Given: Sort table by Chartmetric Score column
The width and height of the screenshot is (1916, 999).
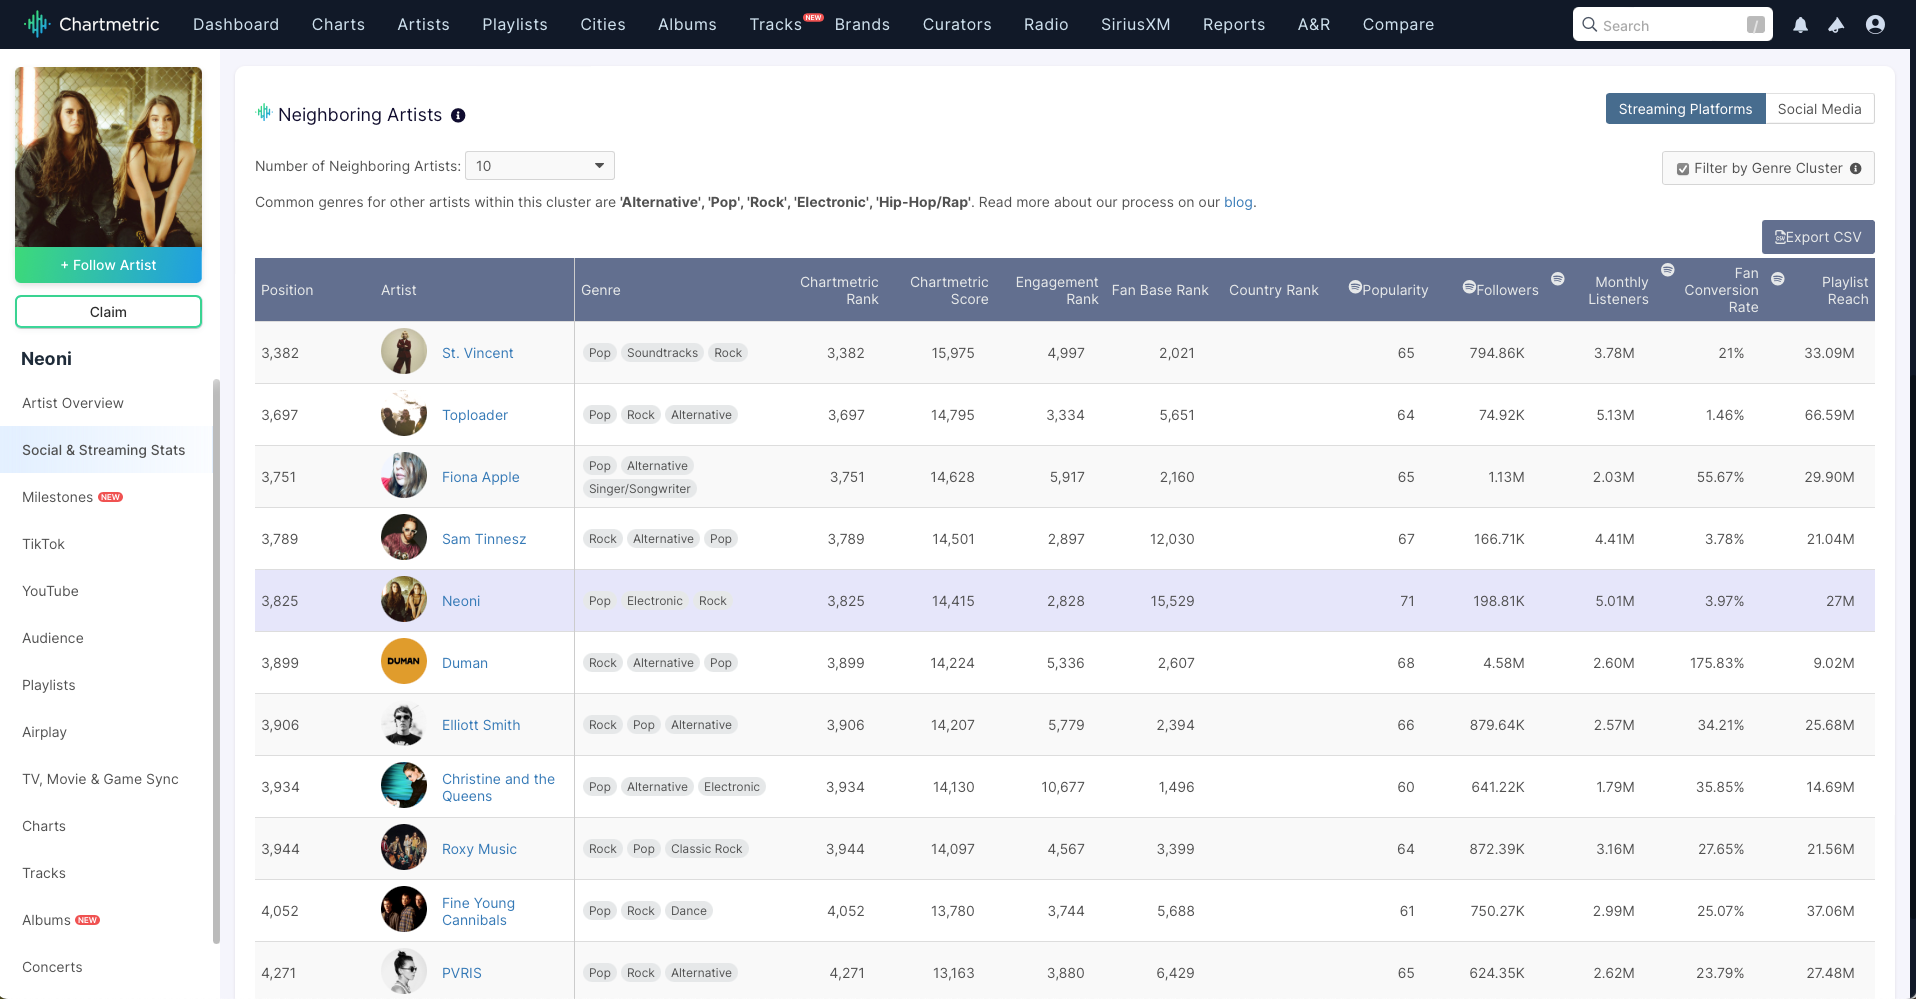Looking at the screenshot, I should point(948,290).
